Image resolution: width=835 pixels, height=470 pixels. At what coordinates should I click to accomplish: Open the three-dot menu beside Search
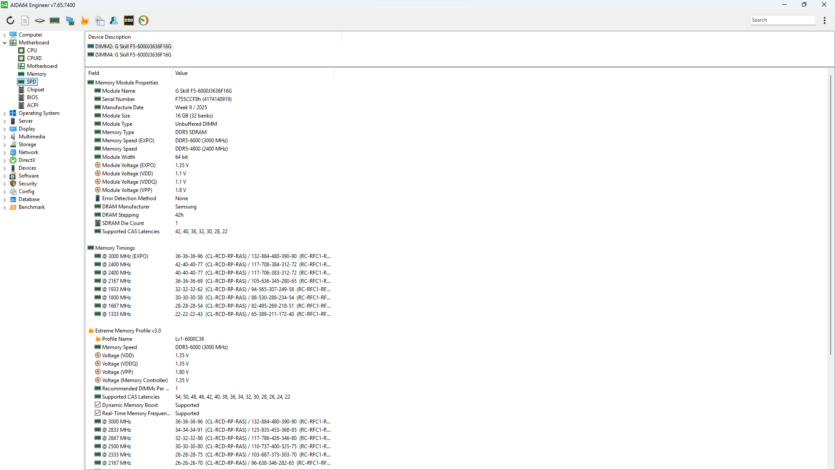824,20
